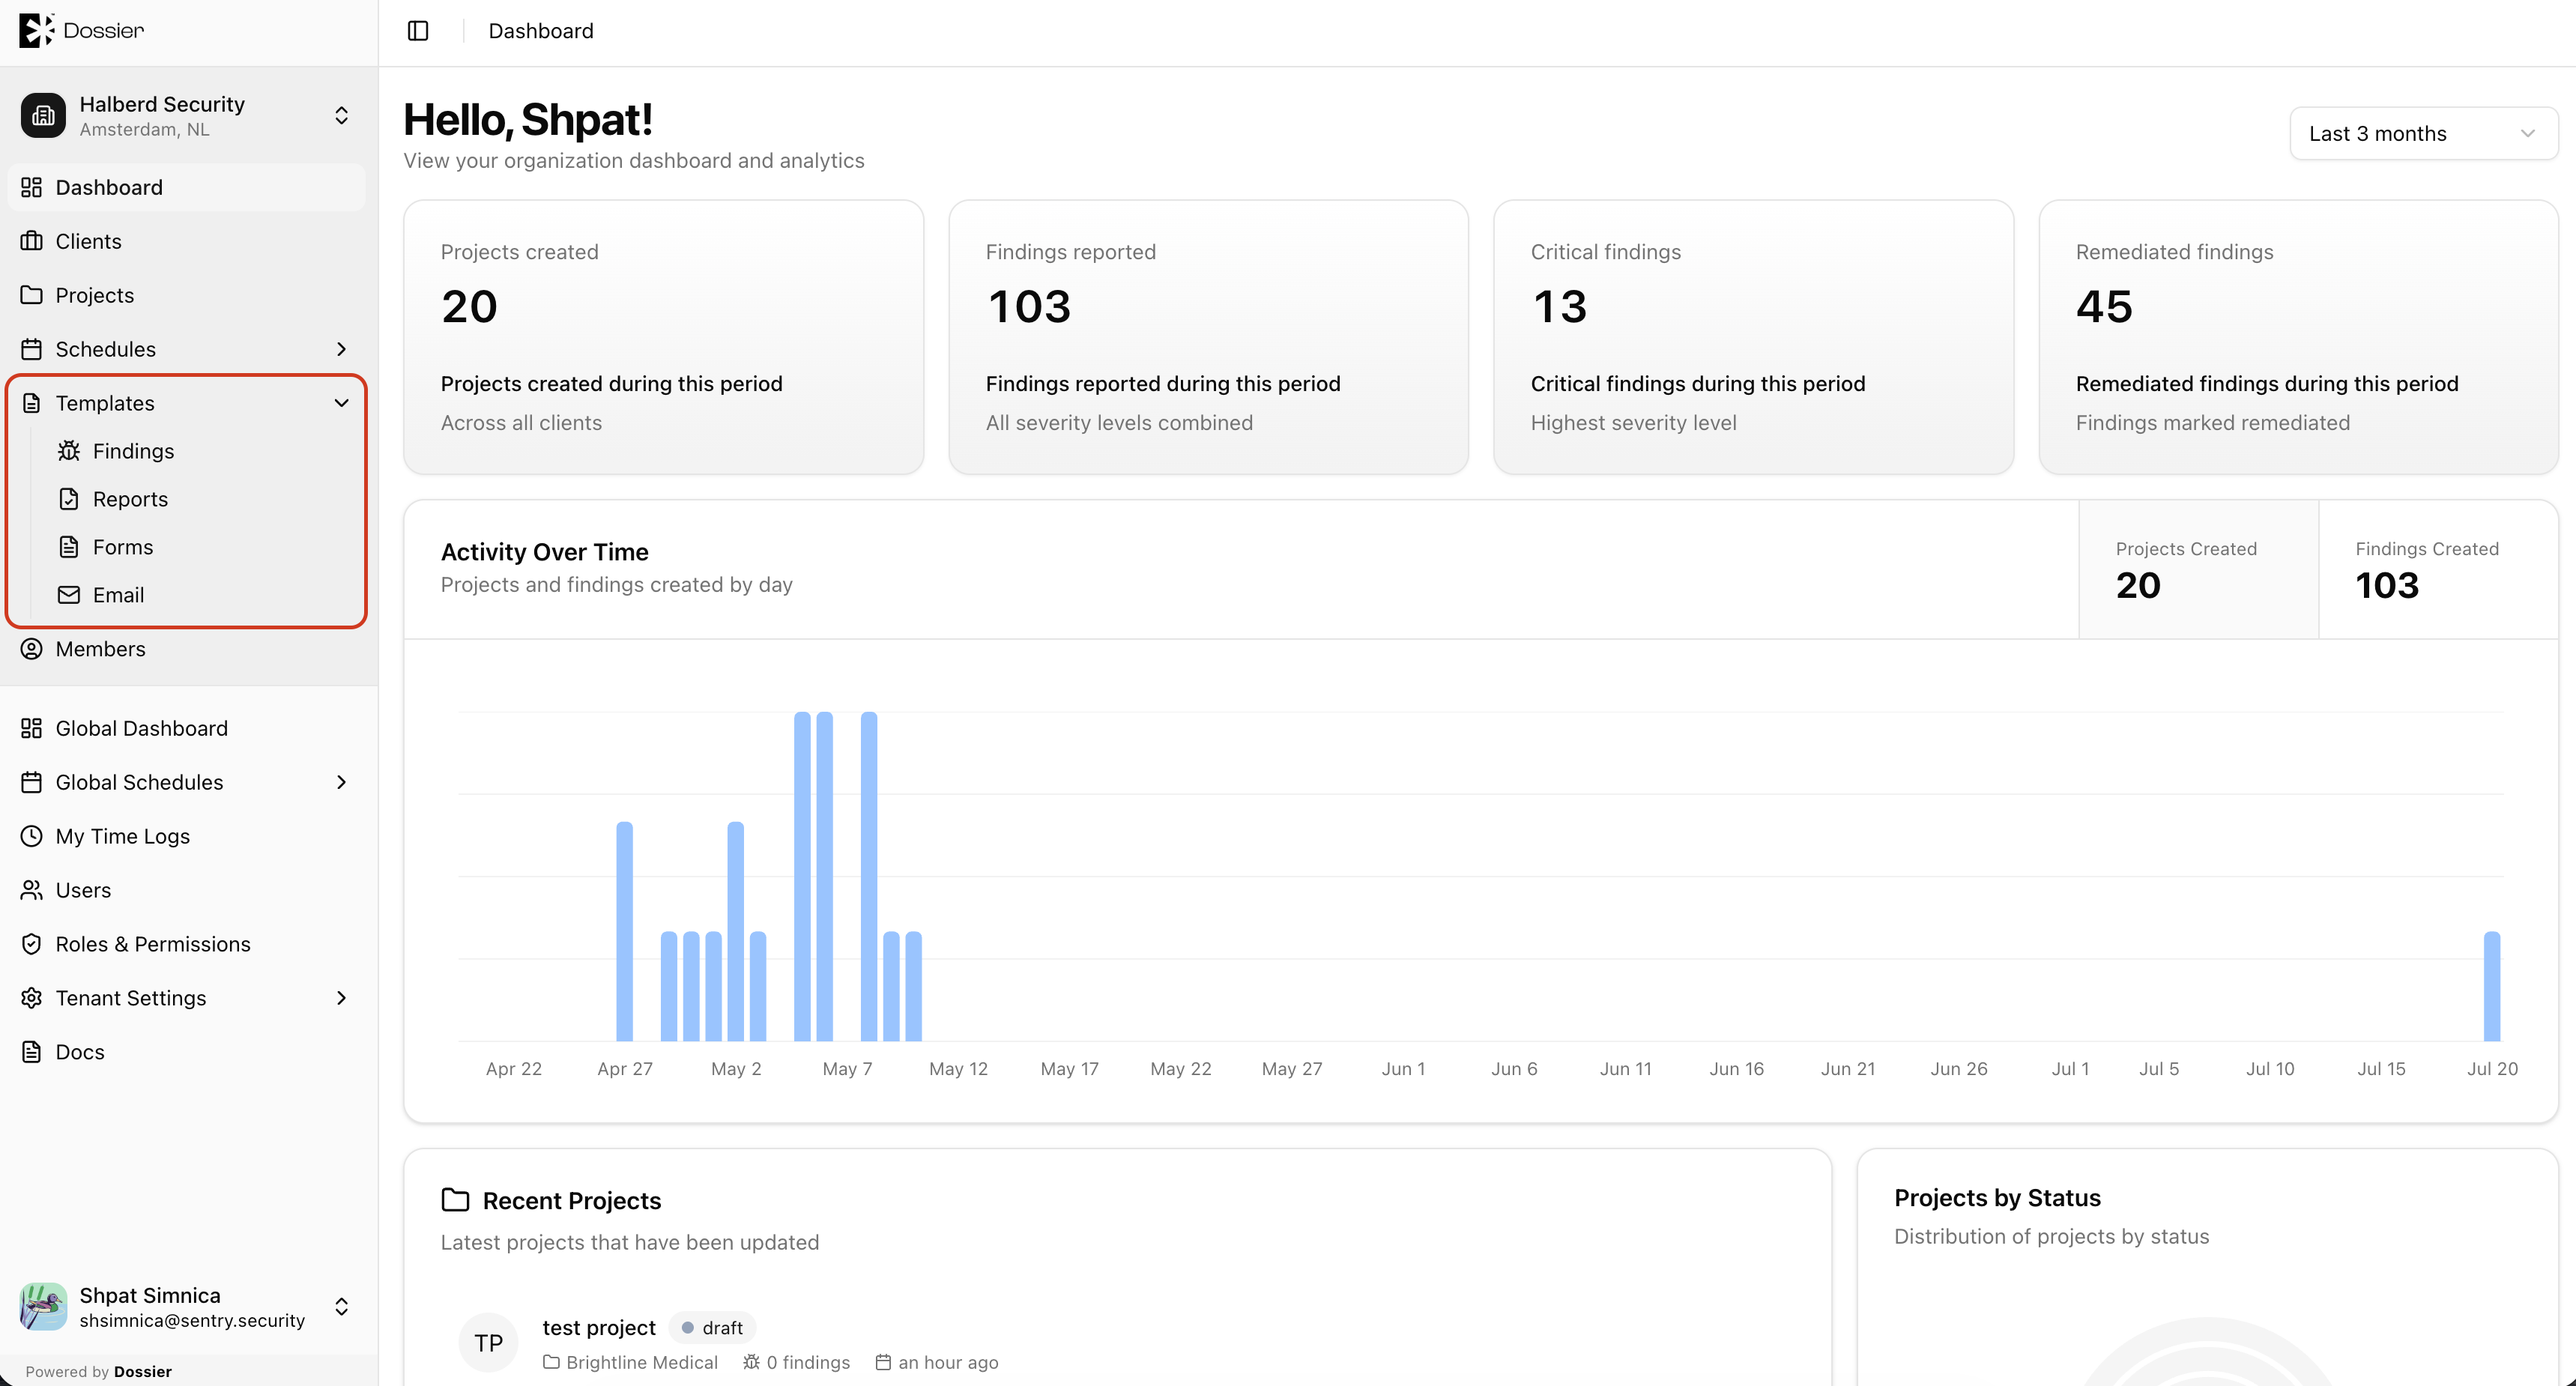Click the Dossier link in footer

[x=143, y=1372]
